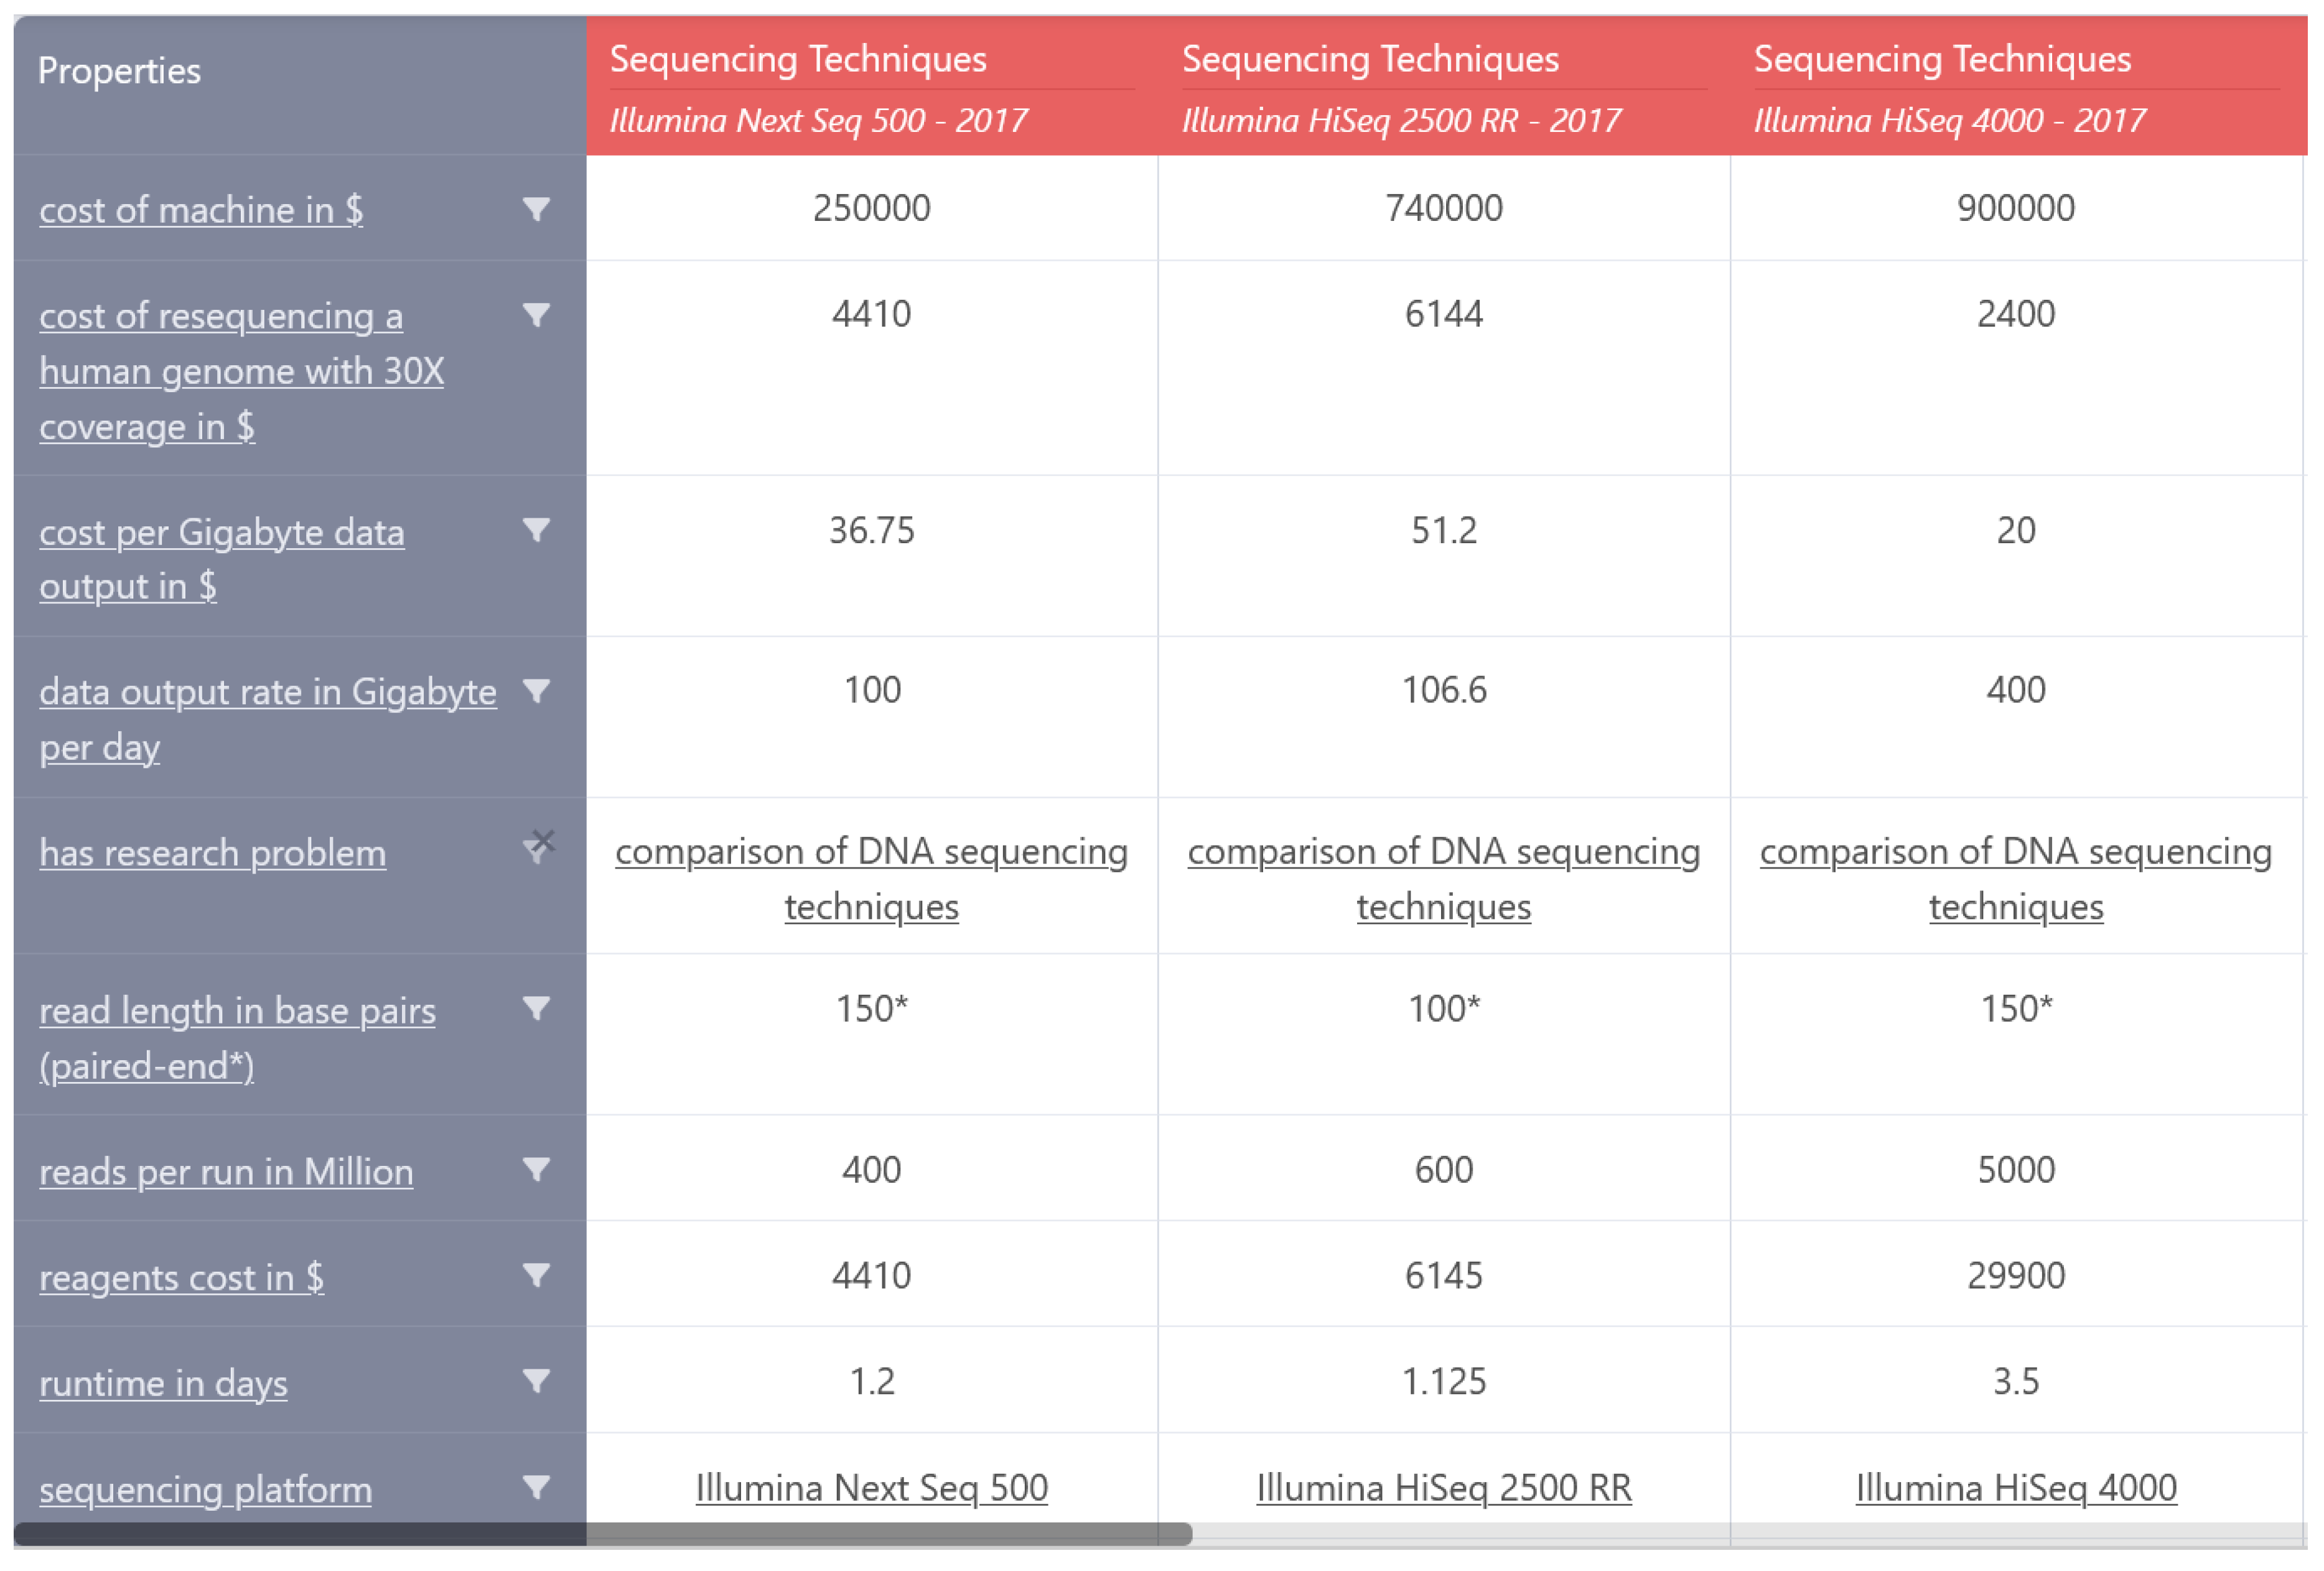Open the Illumina HiSeq 4000 platform link
Viewport: 2324px width, 1571px height.
coord(2015,1488)
